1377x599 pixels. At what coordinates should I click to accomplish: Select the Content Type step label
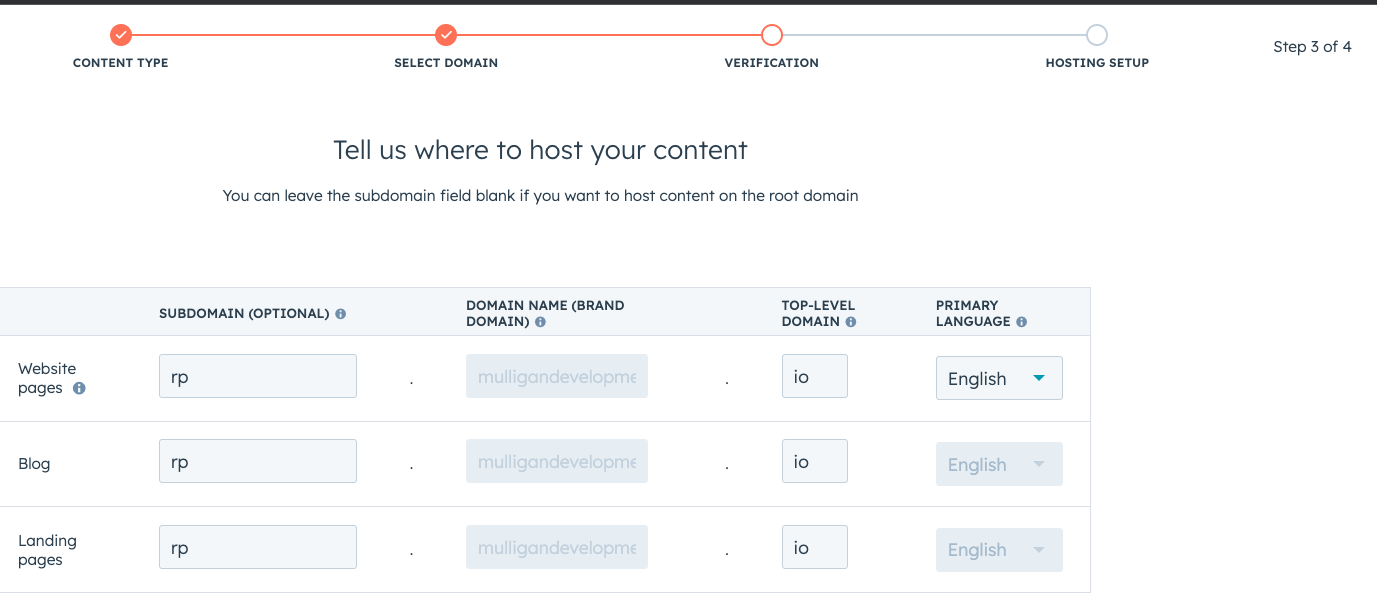(120, 62)
